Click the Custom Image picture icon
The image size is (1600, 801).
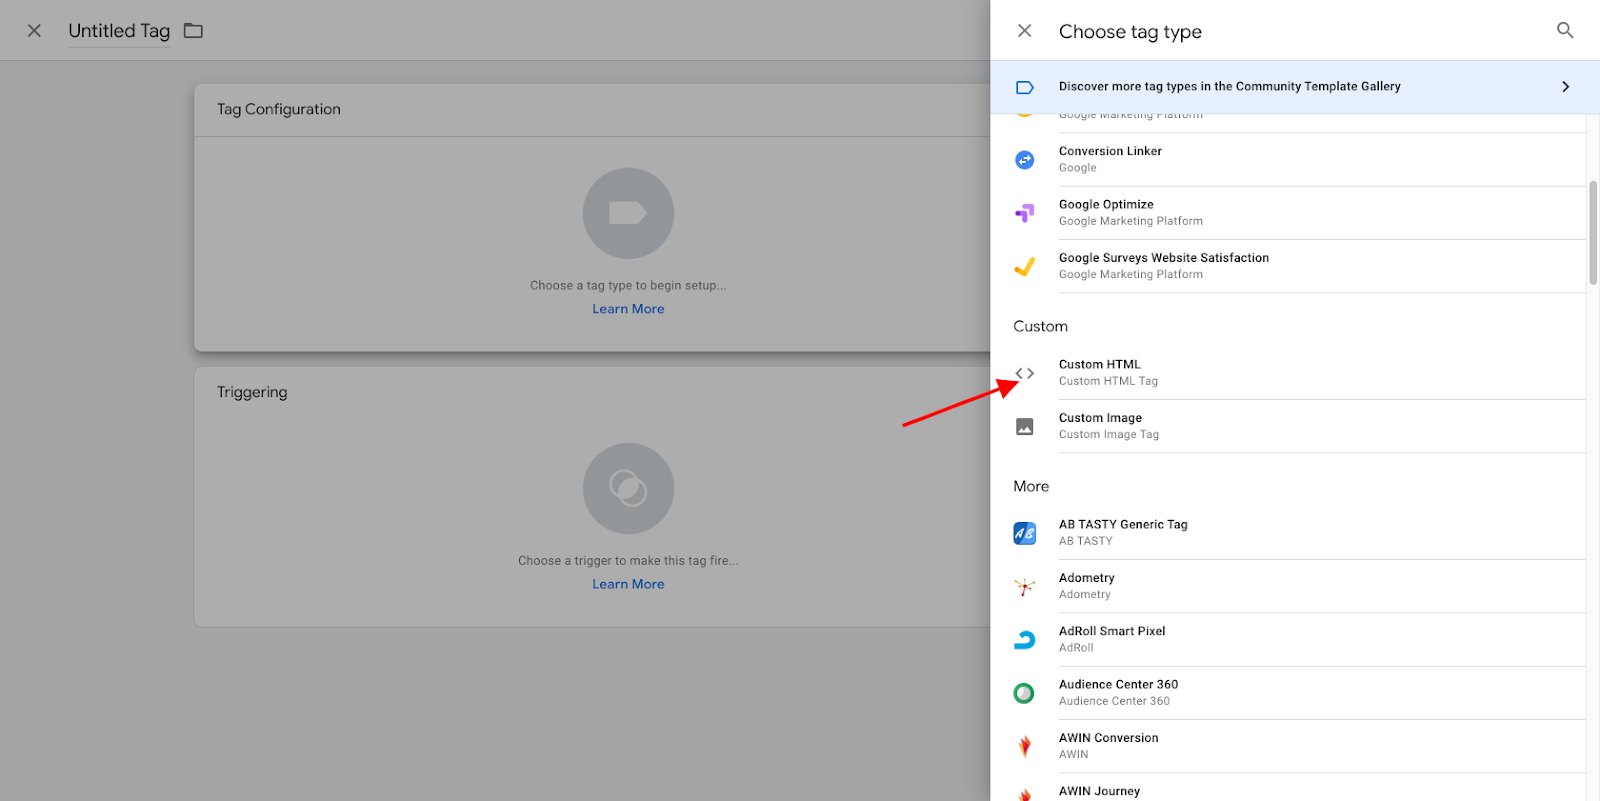coord(1025,427)
